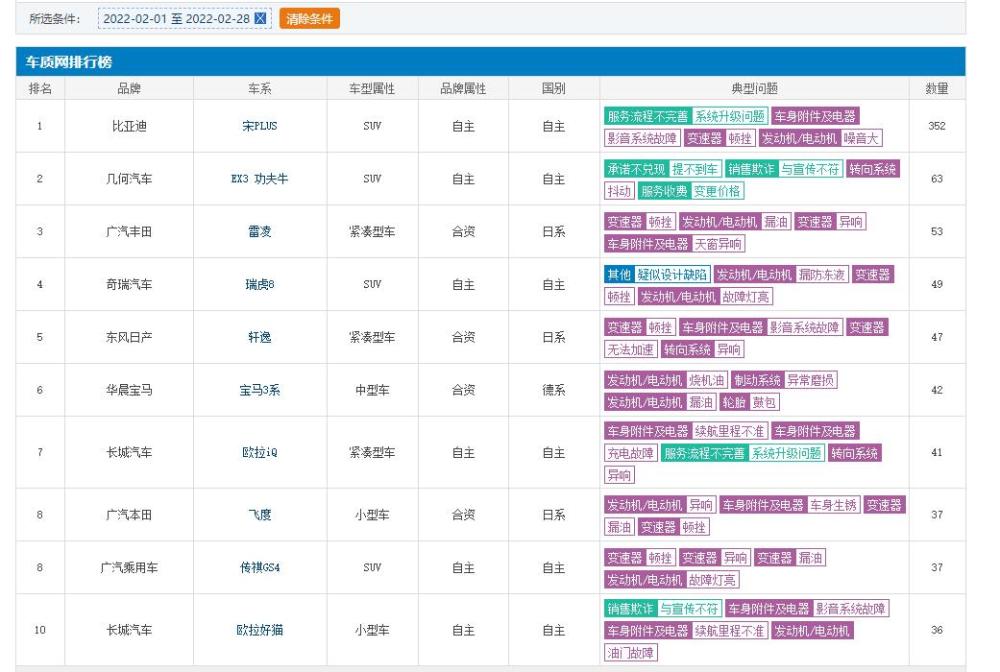Click the 车身生锈 tag in 飞度 row

(834, 505)
